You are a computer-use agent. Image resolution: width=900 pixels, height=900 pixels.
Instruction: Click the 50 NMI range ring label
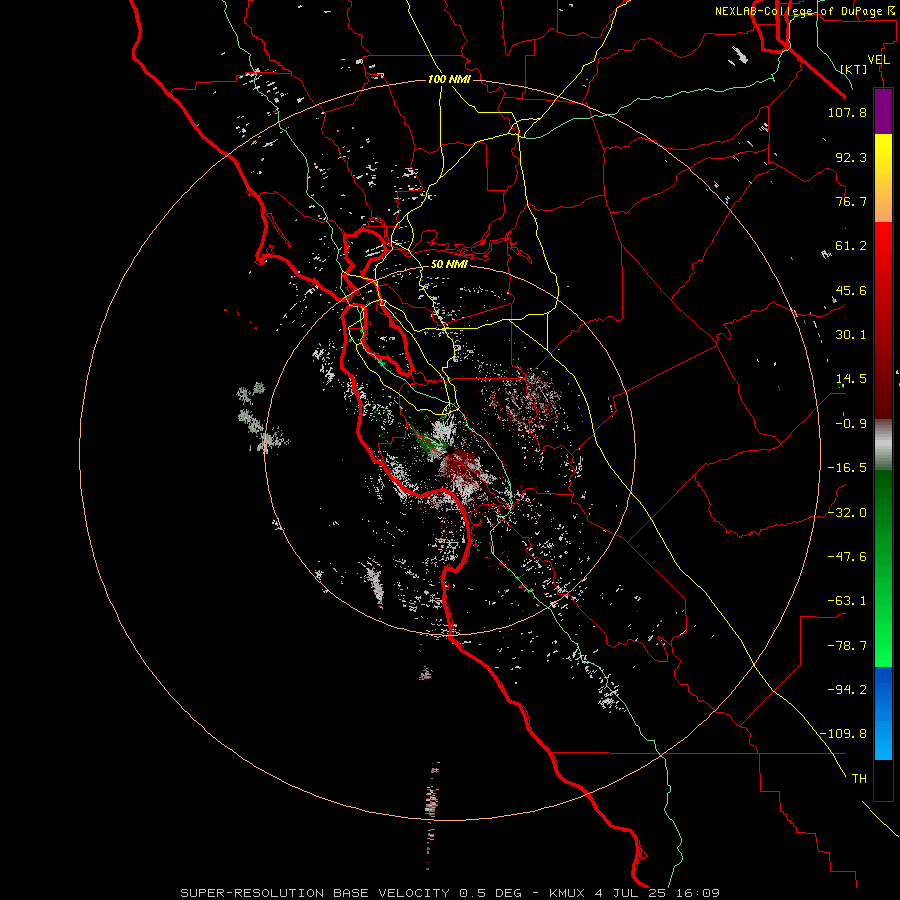449,264
